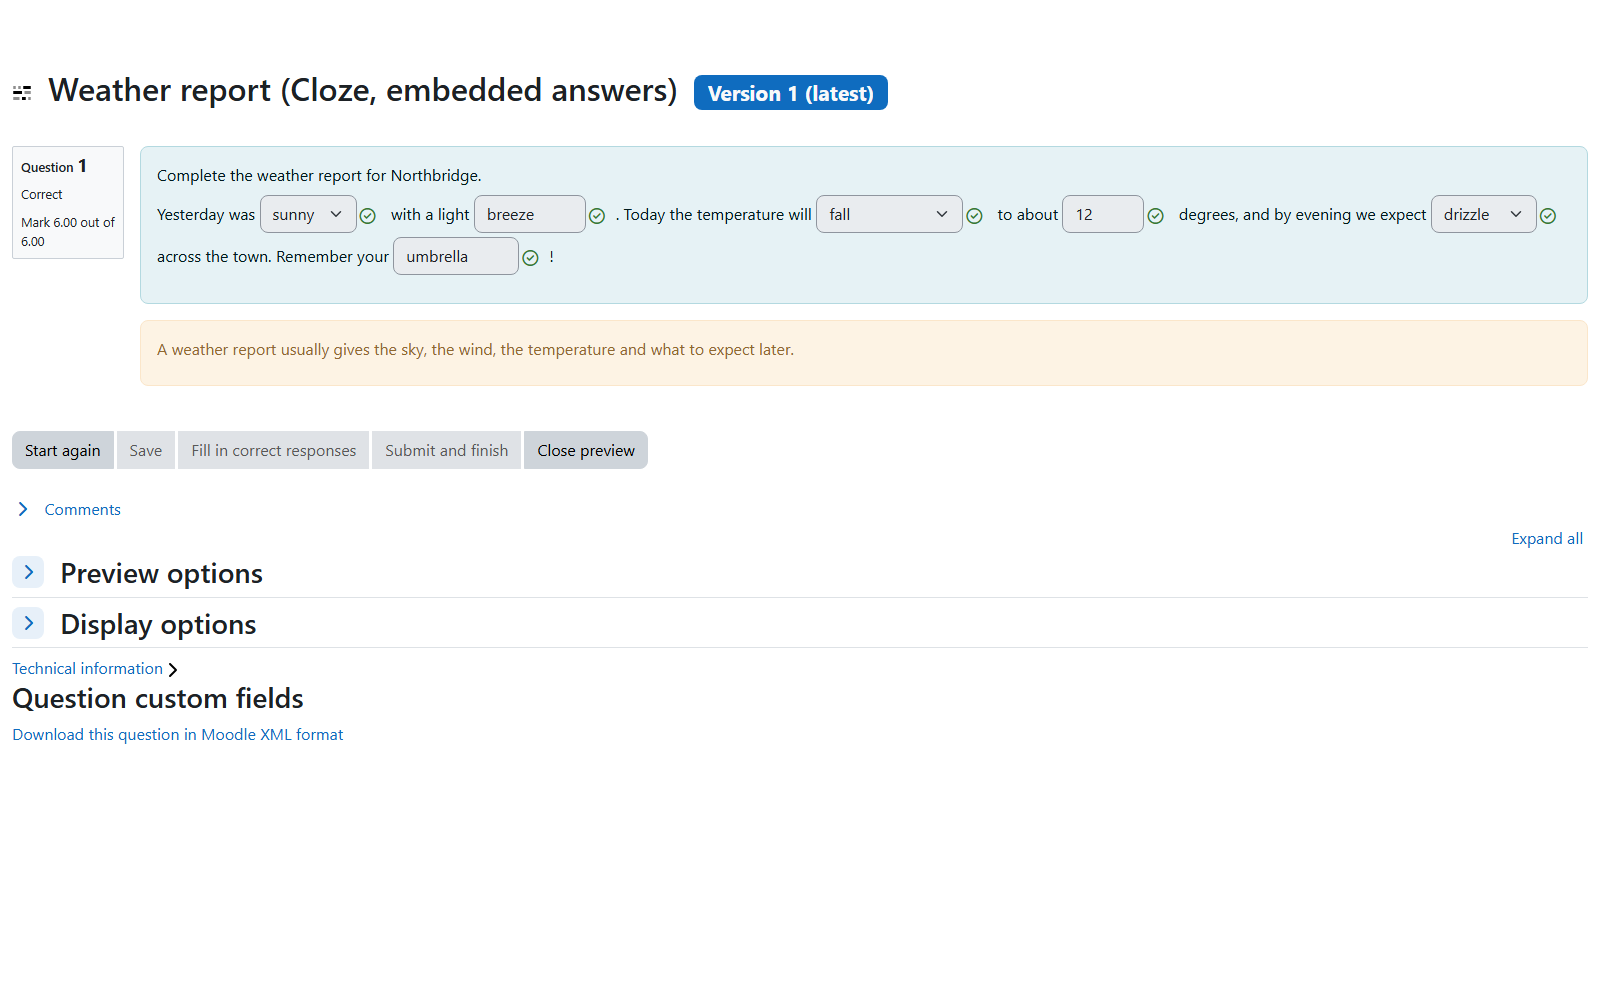The width and height of the screenshot is (1600, 1000).
Task: Click the Version 1 (latest) badge
Action: (791, 93)
